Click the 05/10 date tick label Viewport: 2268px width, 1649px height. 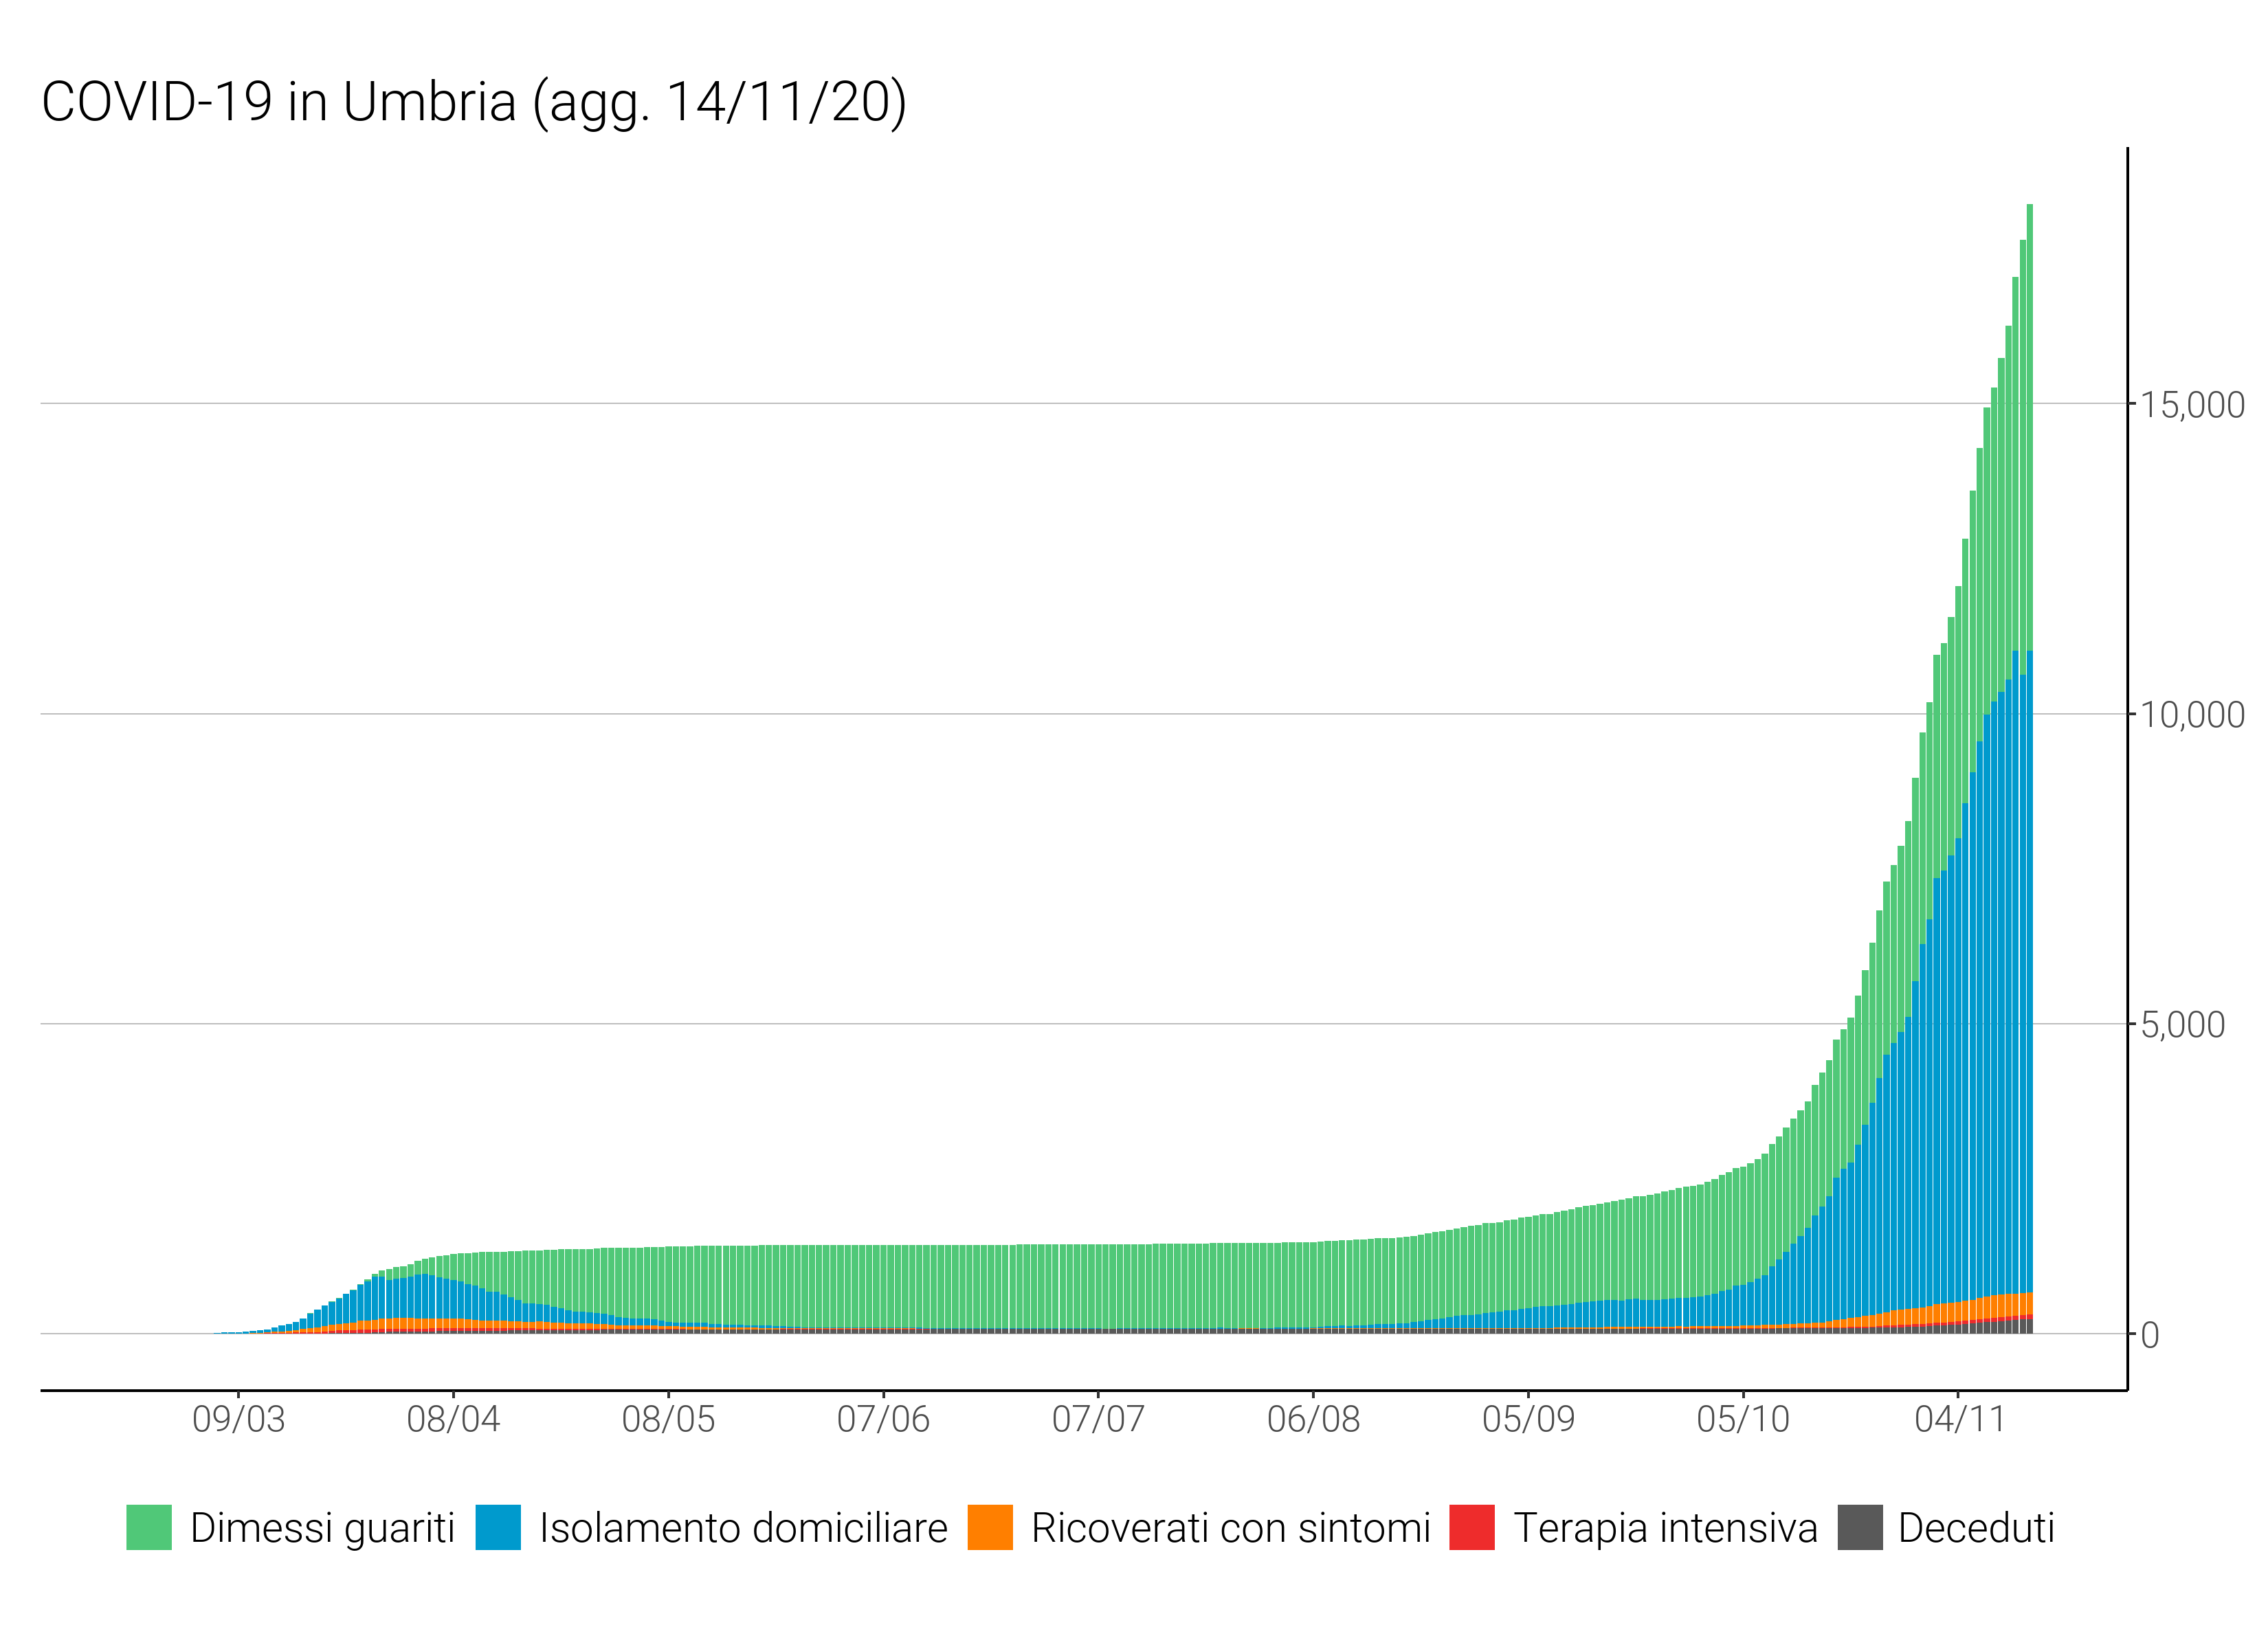coord(1743,1419)
